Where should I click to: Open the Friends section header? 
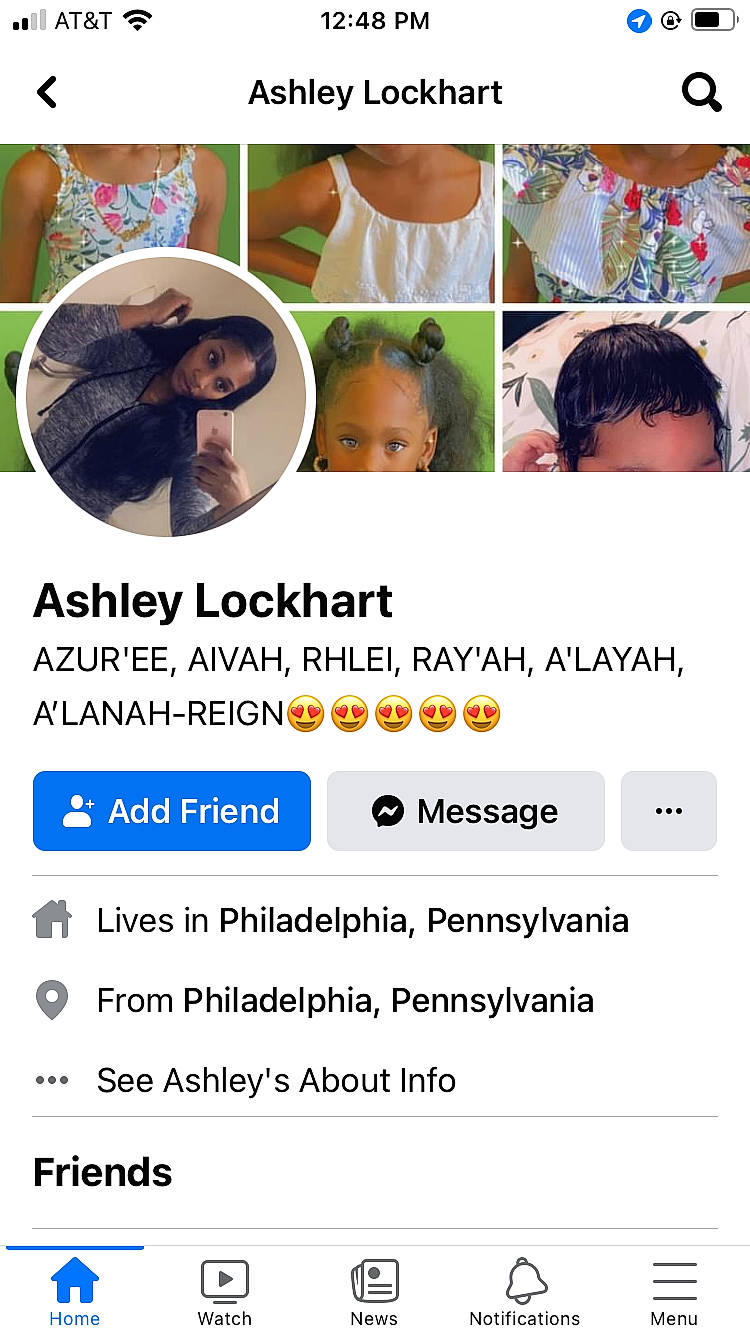coord(102,1172)
